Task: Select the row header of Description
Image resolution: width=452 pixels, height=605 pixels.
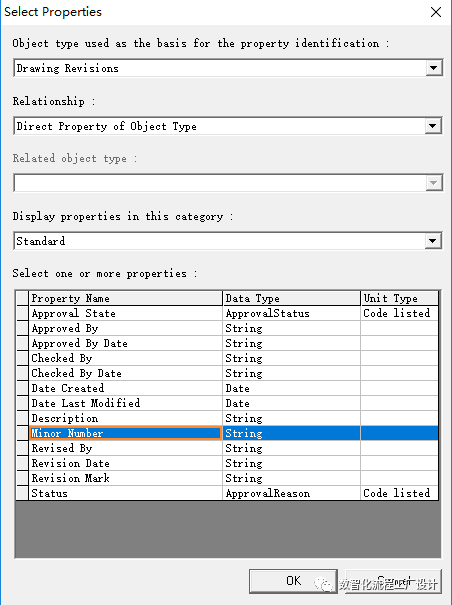Action: pos(22,418)
